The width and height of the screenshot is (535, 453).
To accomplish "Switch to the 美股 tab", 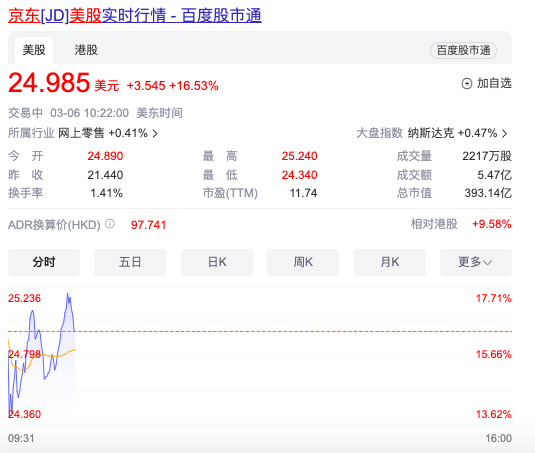I will point(34,50).
